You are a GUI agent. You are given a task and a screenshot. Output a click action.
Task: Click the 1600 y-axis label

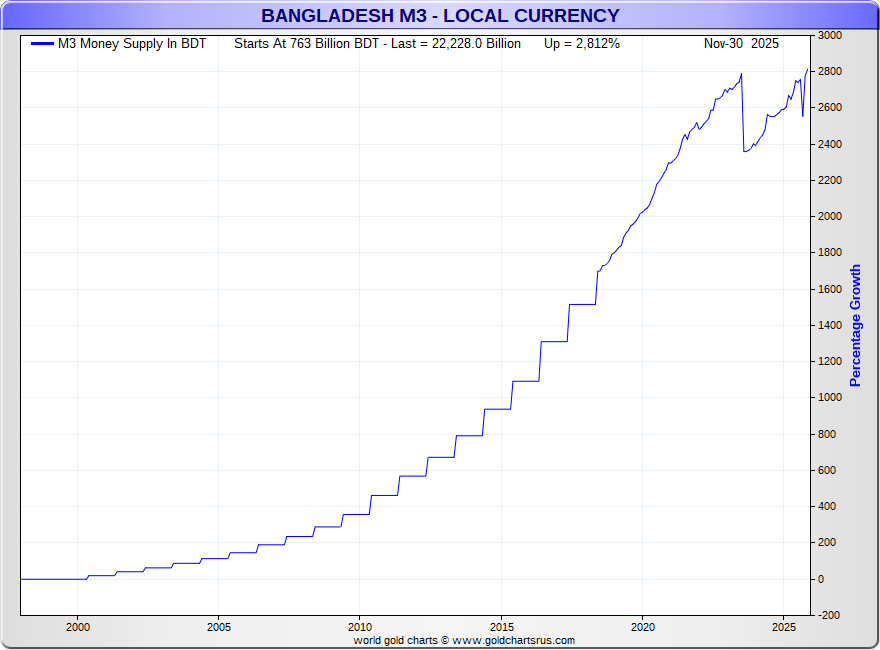[x=829, y=289]
